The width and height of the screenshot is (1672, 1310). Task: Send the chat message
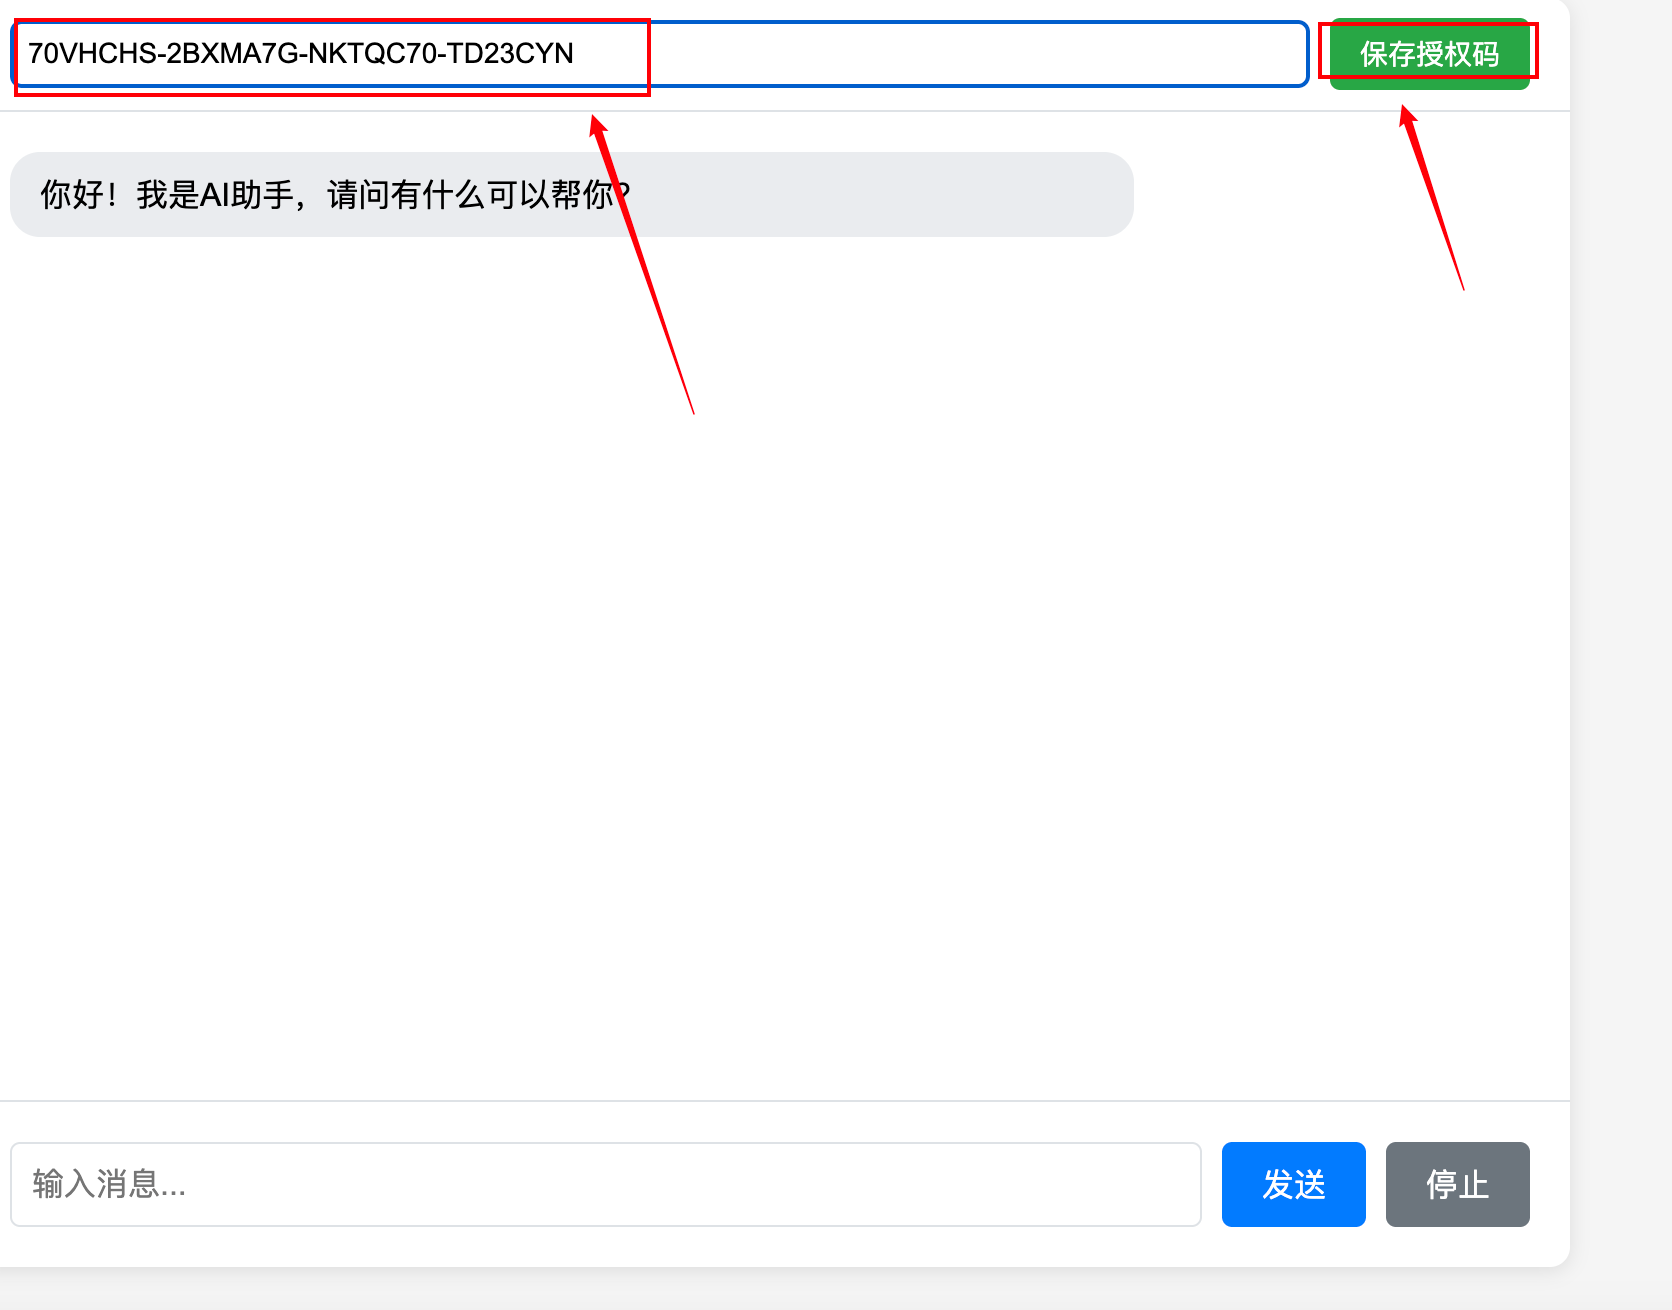1293,1184
